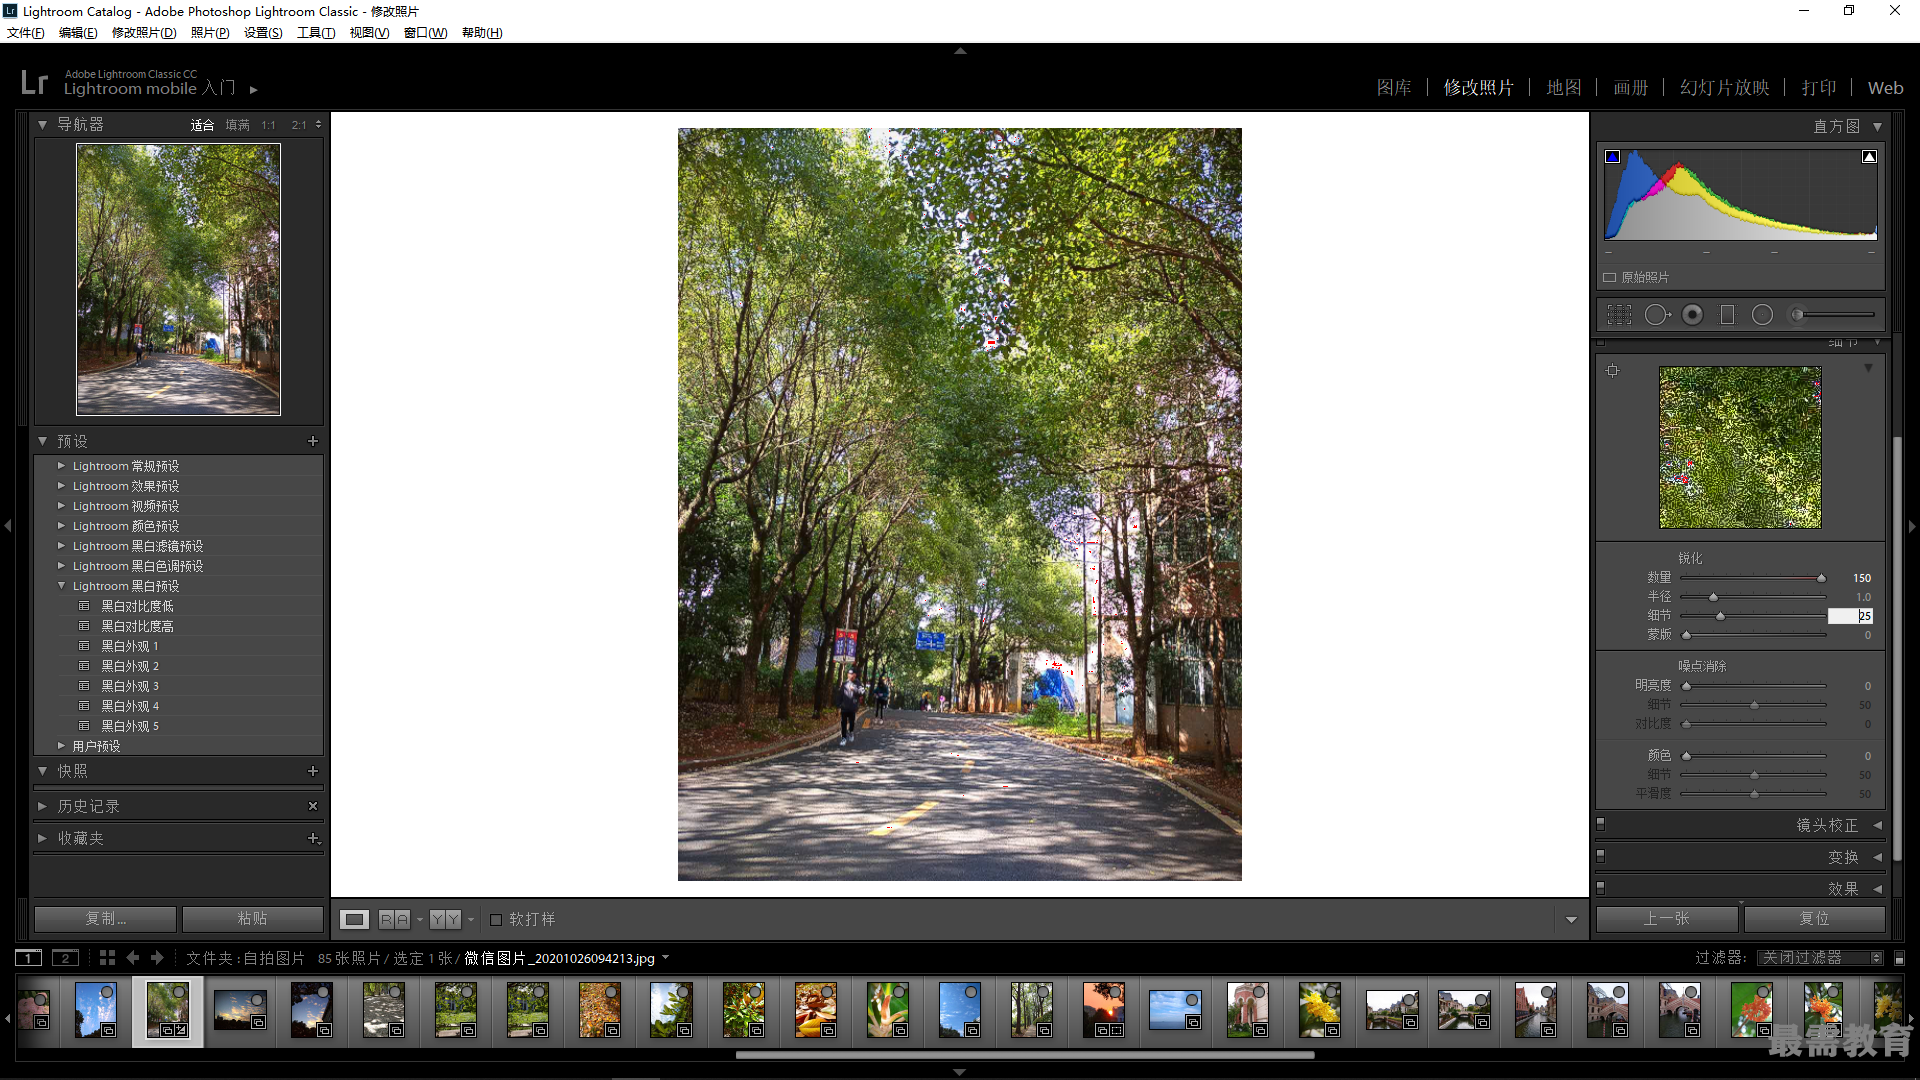The image size is (1920, 1080).
Task: Select the Red Eye Correction tool
Action: tap(1692, 315)
